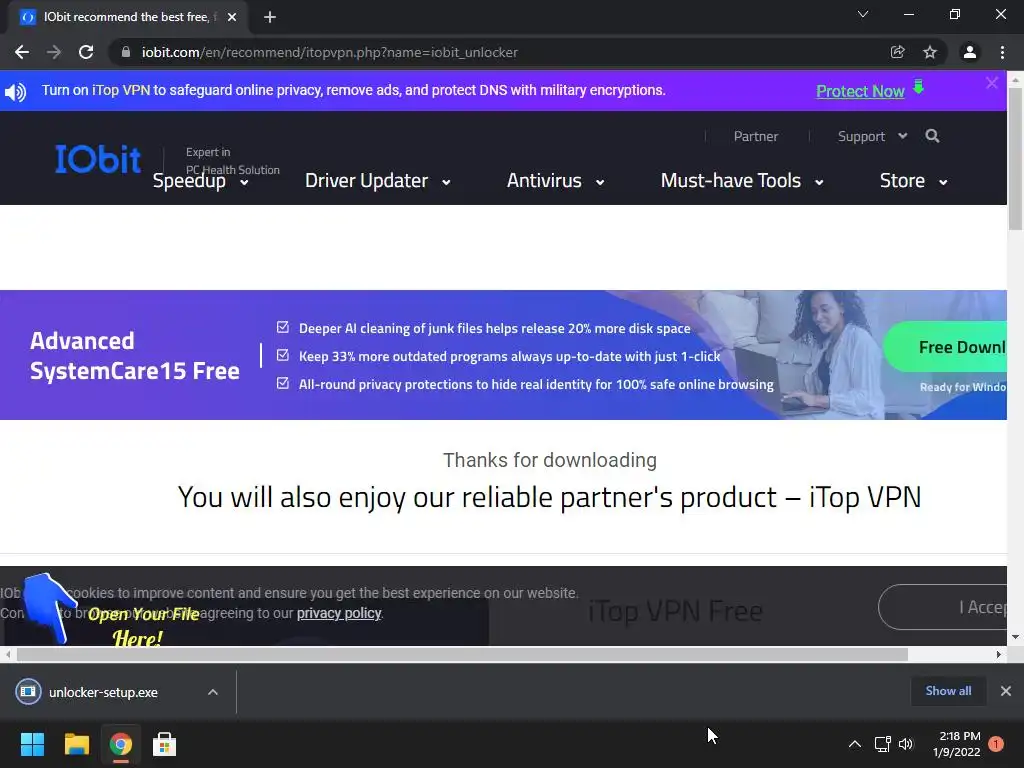Go back to the previous page
This screenshot has height=768, width=1024.
click(22, 52)
